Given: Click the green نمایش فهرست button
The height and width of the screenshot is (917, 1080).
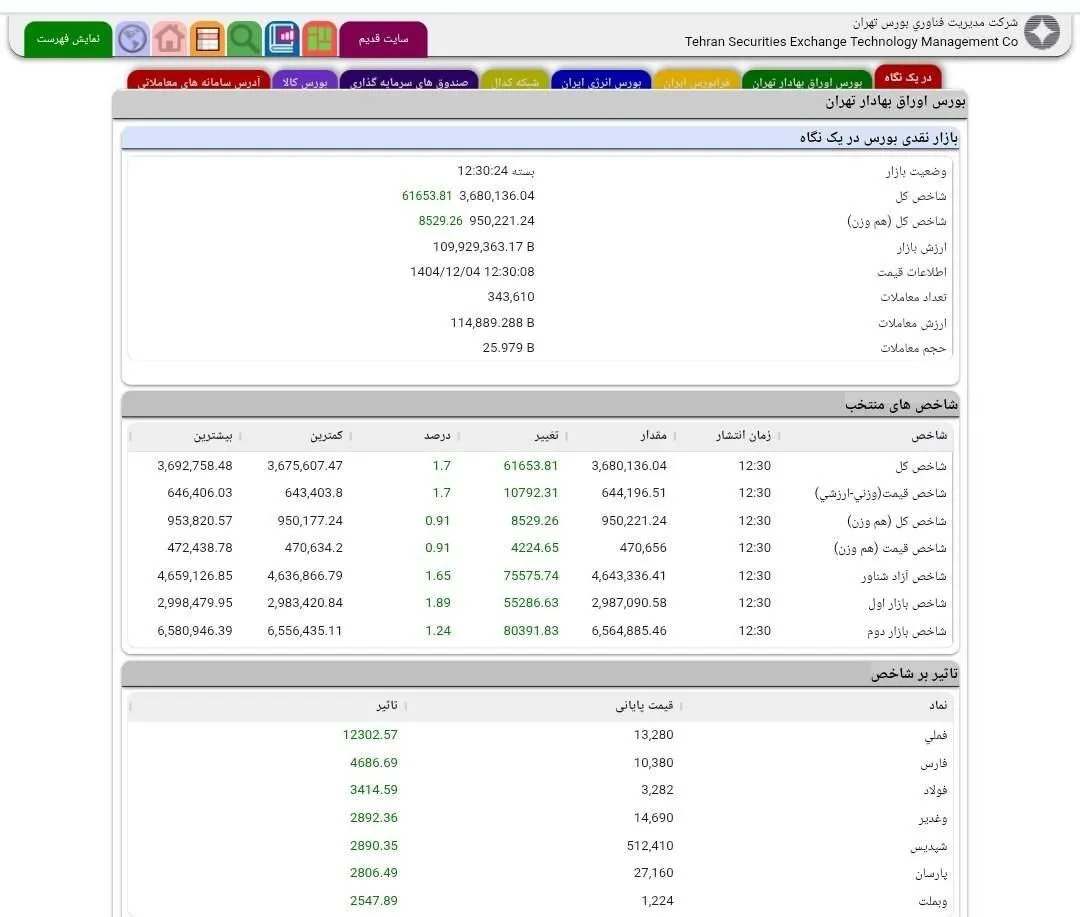Looking at the screenshot, I should tap(68, 39).
